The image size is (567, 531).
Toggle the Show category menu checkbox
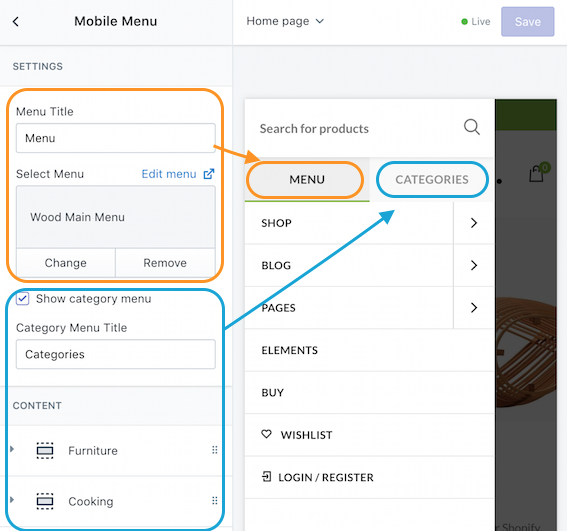coord(22,299)
